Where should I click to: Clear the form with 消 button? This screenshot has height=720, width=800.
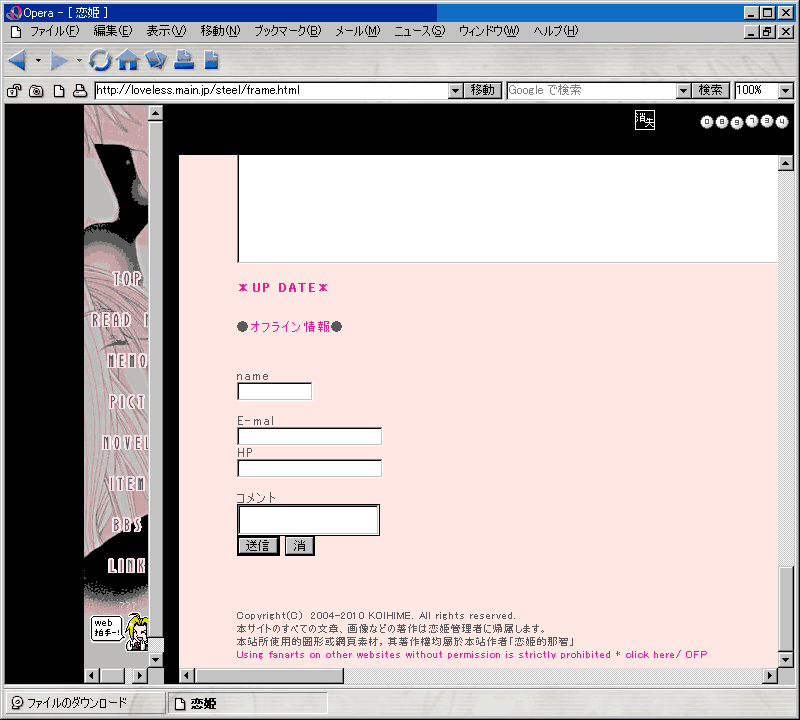[299, 546]
